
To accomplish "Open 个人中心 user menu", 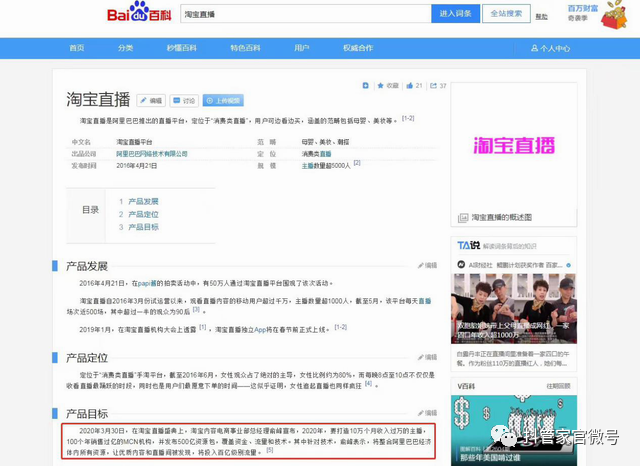I will click(550, 49).
